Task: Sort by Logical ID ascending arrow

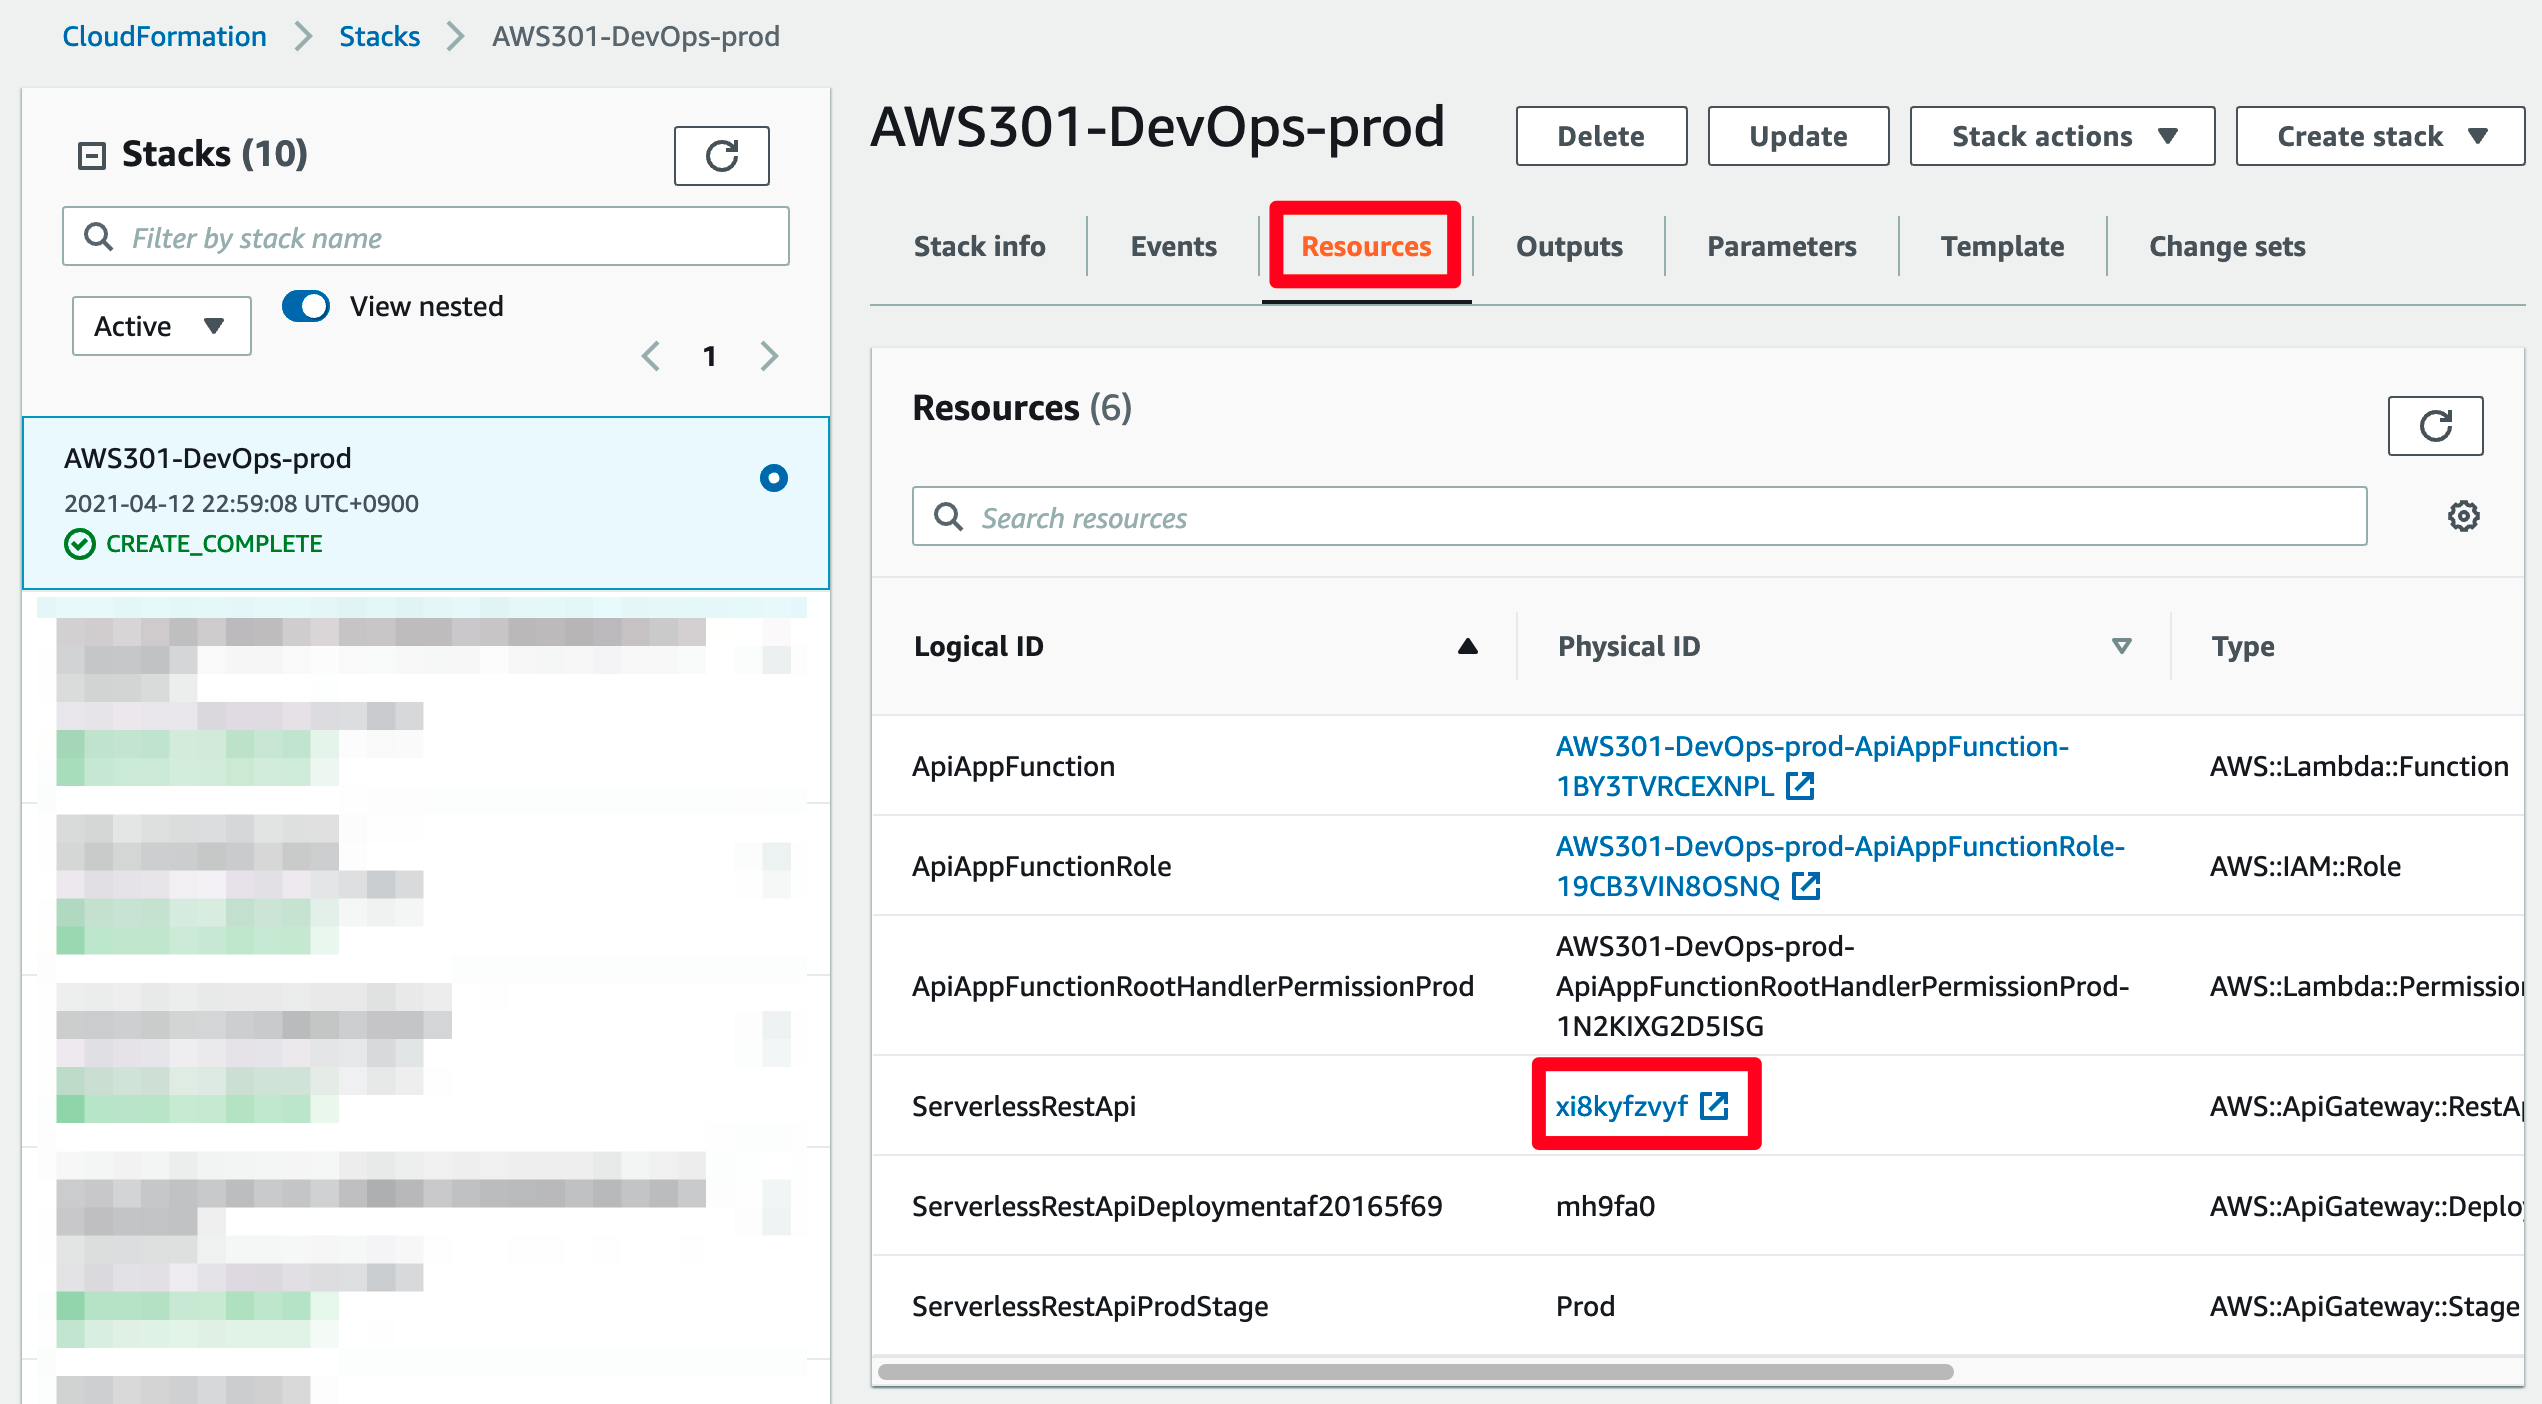Action: point(1467,646)
